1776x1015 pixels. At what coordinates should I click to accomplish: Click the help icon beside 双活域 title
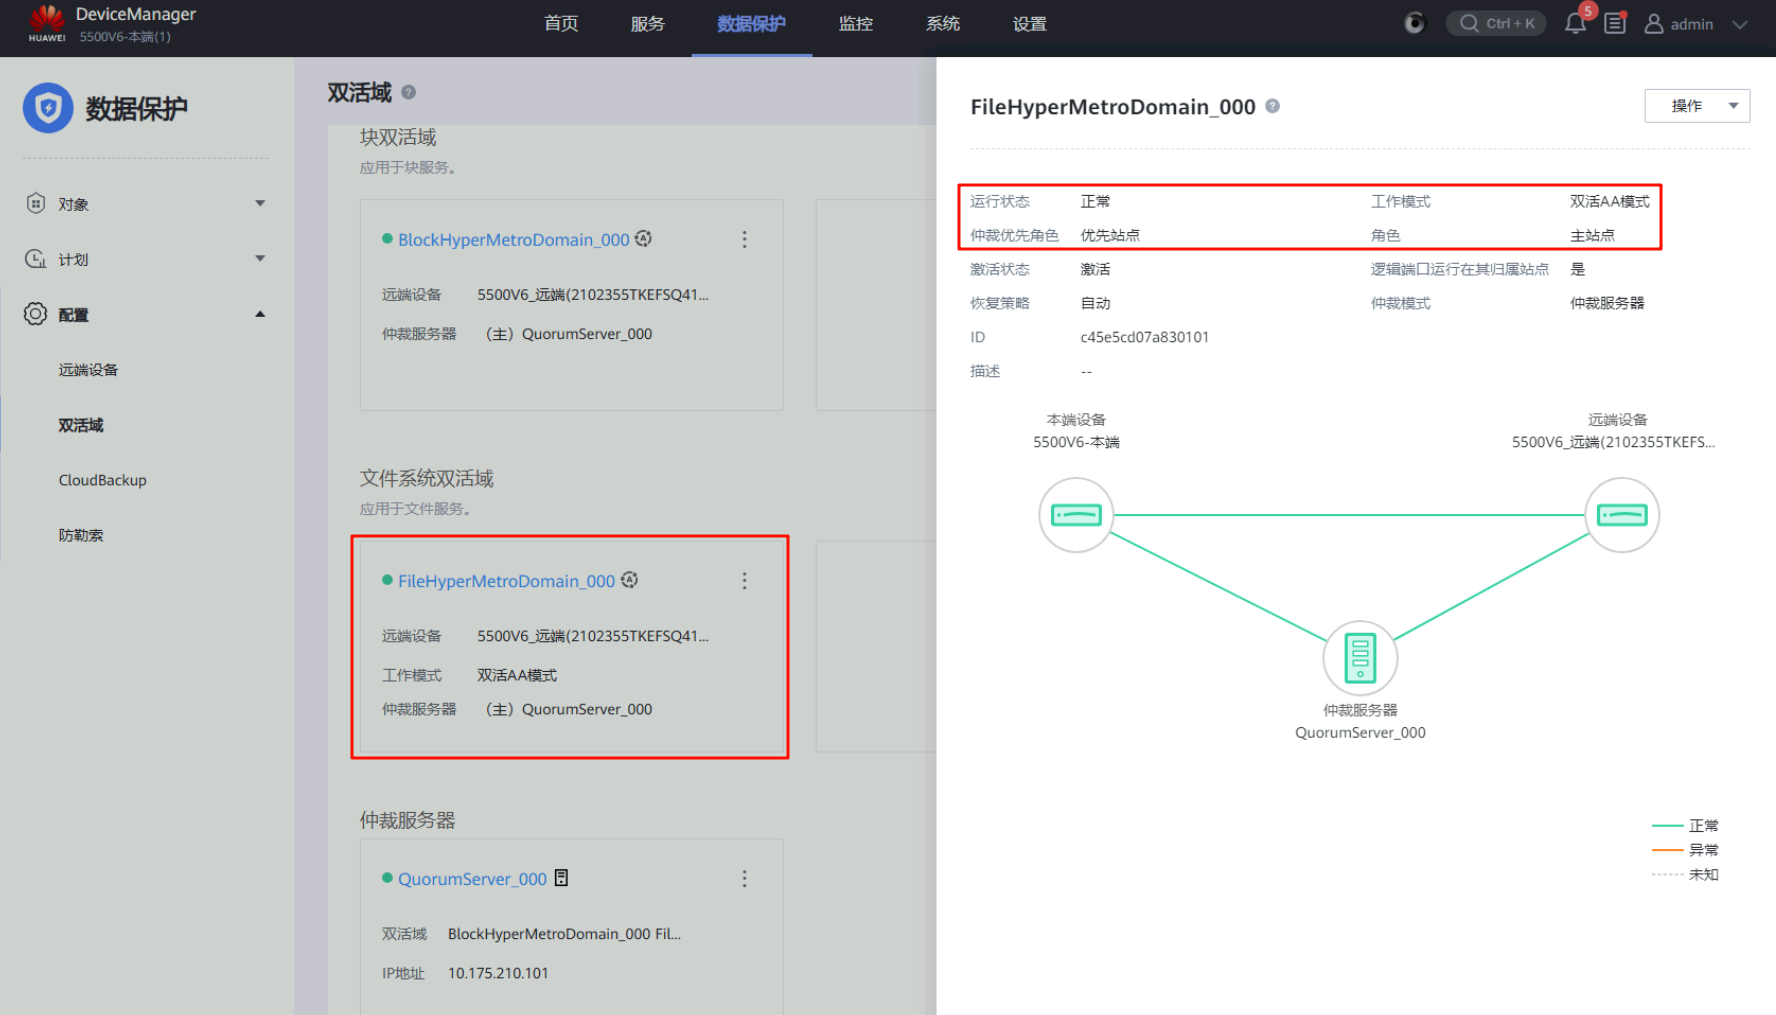pos(408,92)
